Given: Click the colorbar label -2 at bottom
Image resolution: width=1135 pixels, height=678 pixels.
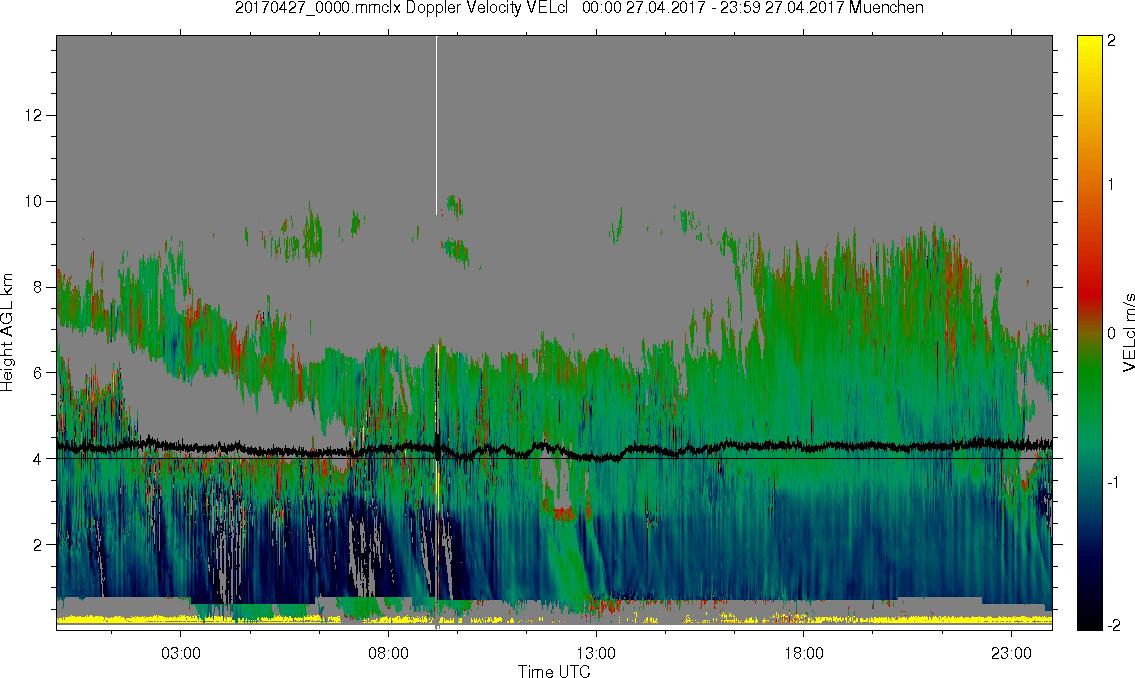Looking at the screenshot, I should pos(1112,625).
